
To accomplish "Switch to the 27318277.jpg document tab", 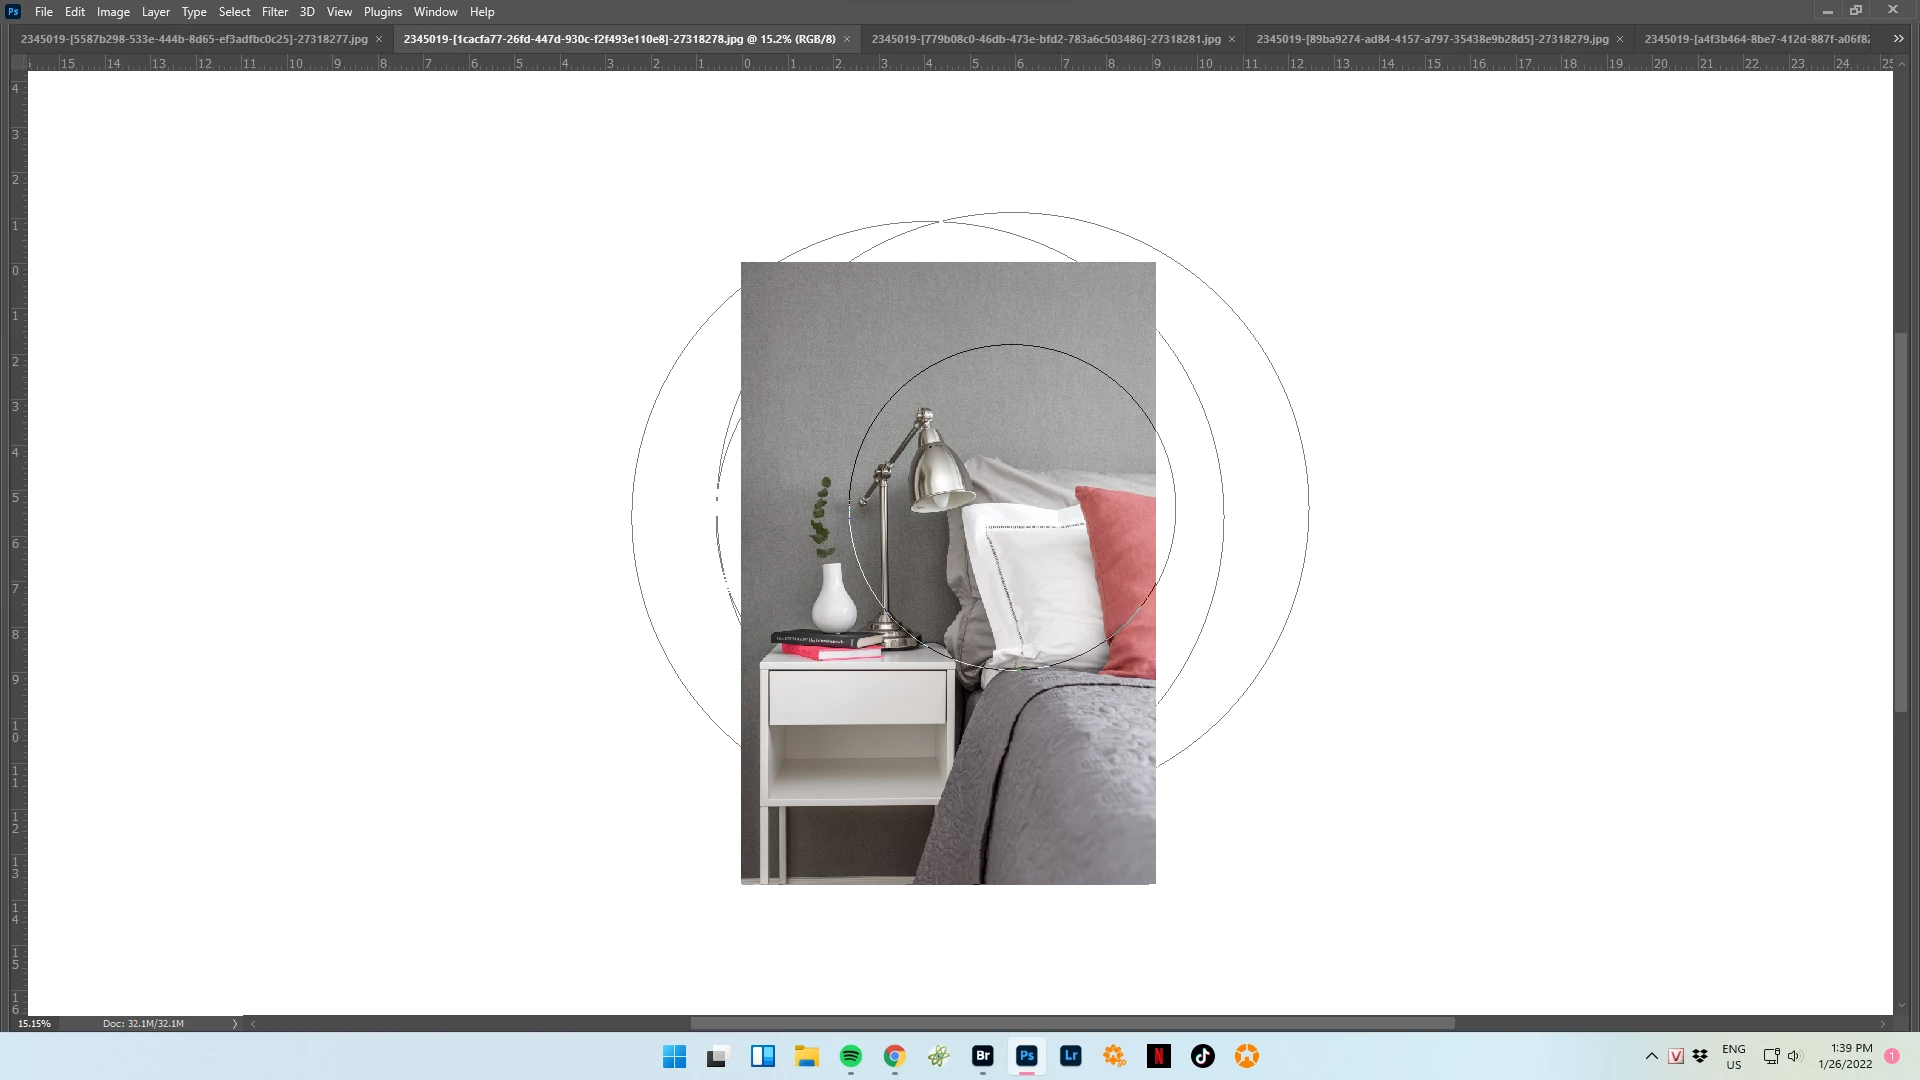I will pyautogui.click(x=194, y=39).
